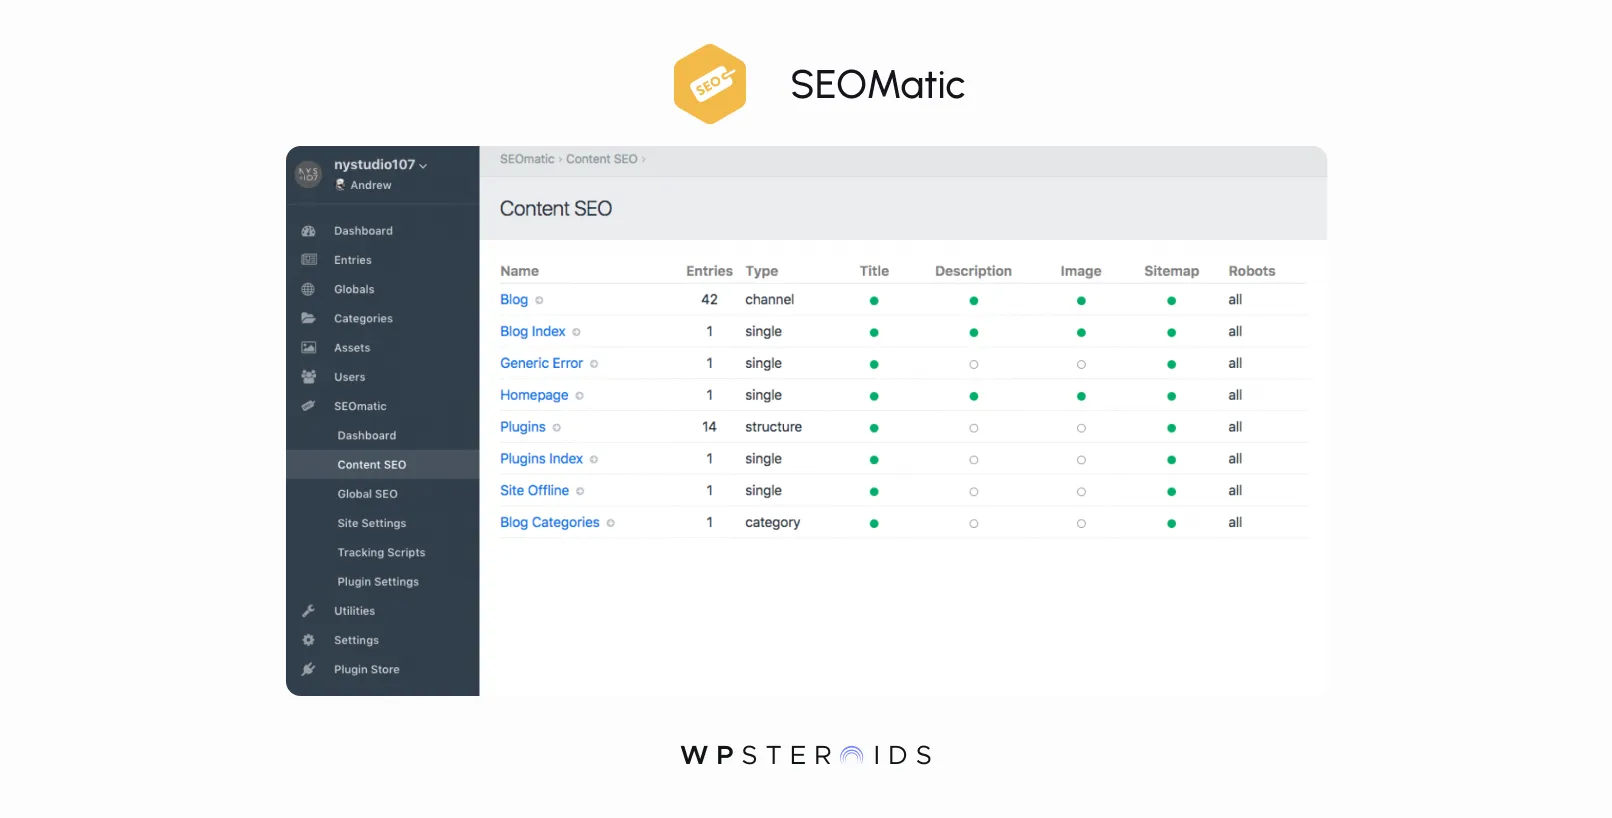This screenshot has height=818, width=1612.
Task: Open Utilities in sidebar
Action: click(x=355, y=611)
